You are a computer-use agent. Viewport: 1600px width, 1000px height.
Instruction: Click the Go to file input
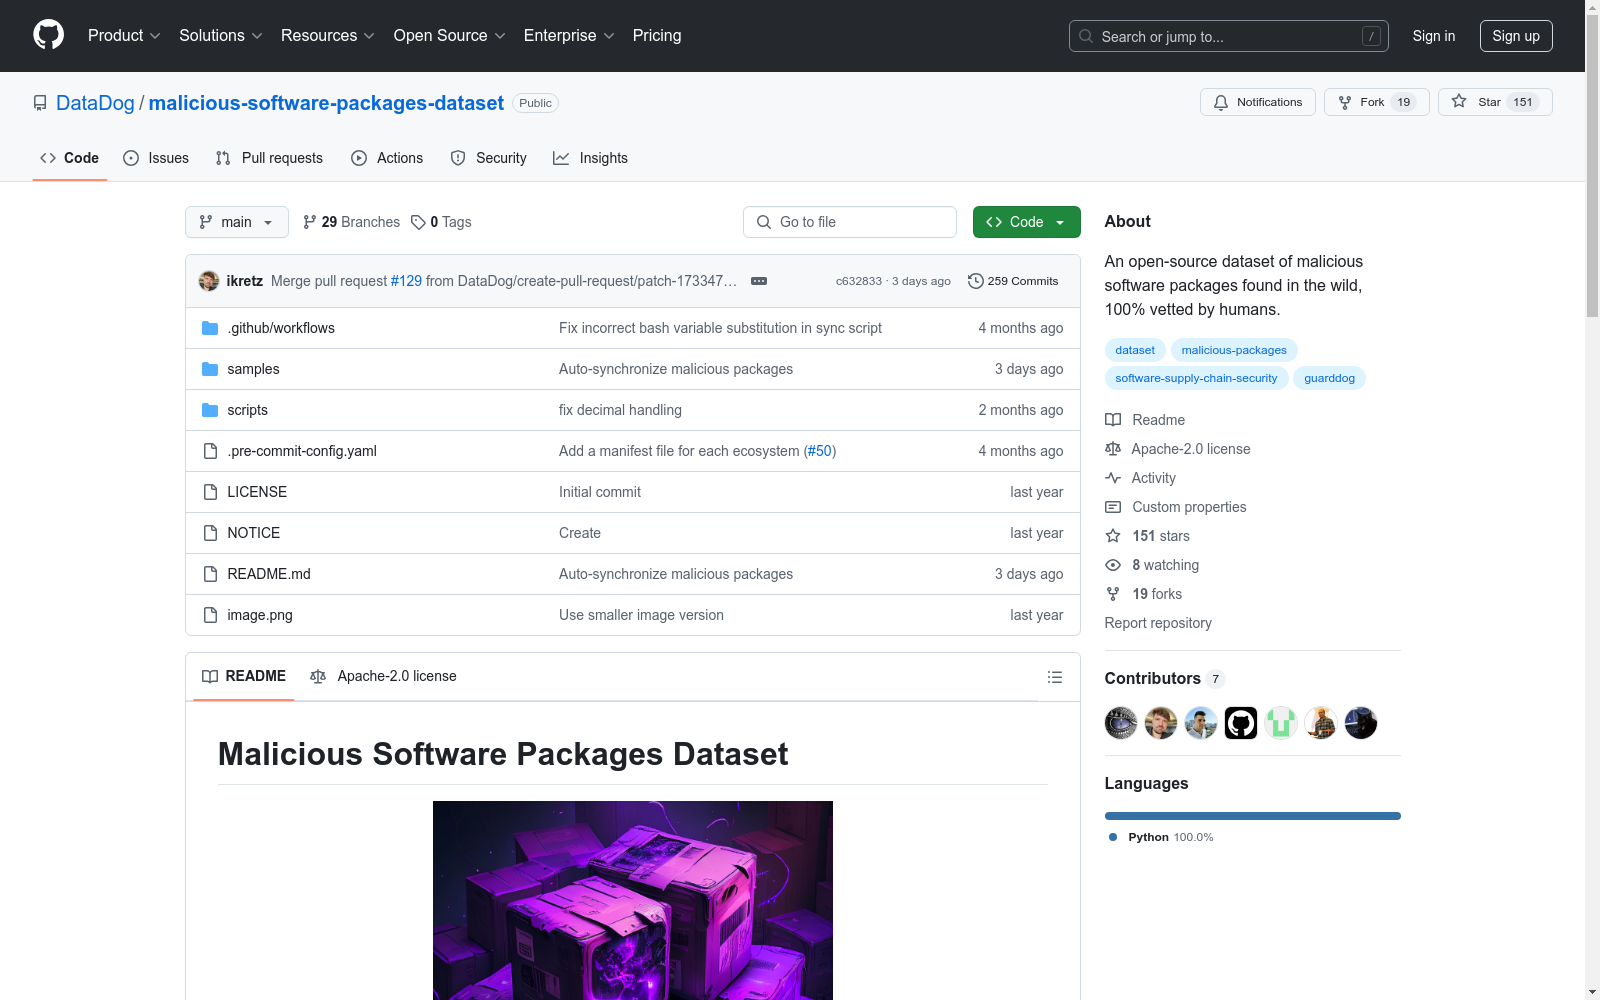[x=850, y=222]
